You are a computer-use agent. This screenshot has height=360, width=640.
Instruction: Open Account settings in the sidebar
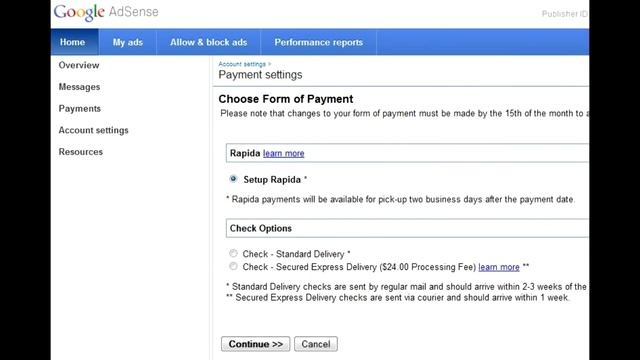click(x=93, y=130)
